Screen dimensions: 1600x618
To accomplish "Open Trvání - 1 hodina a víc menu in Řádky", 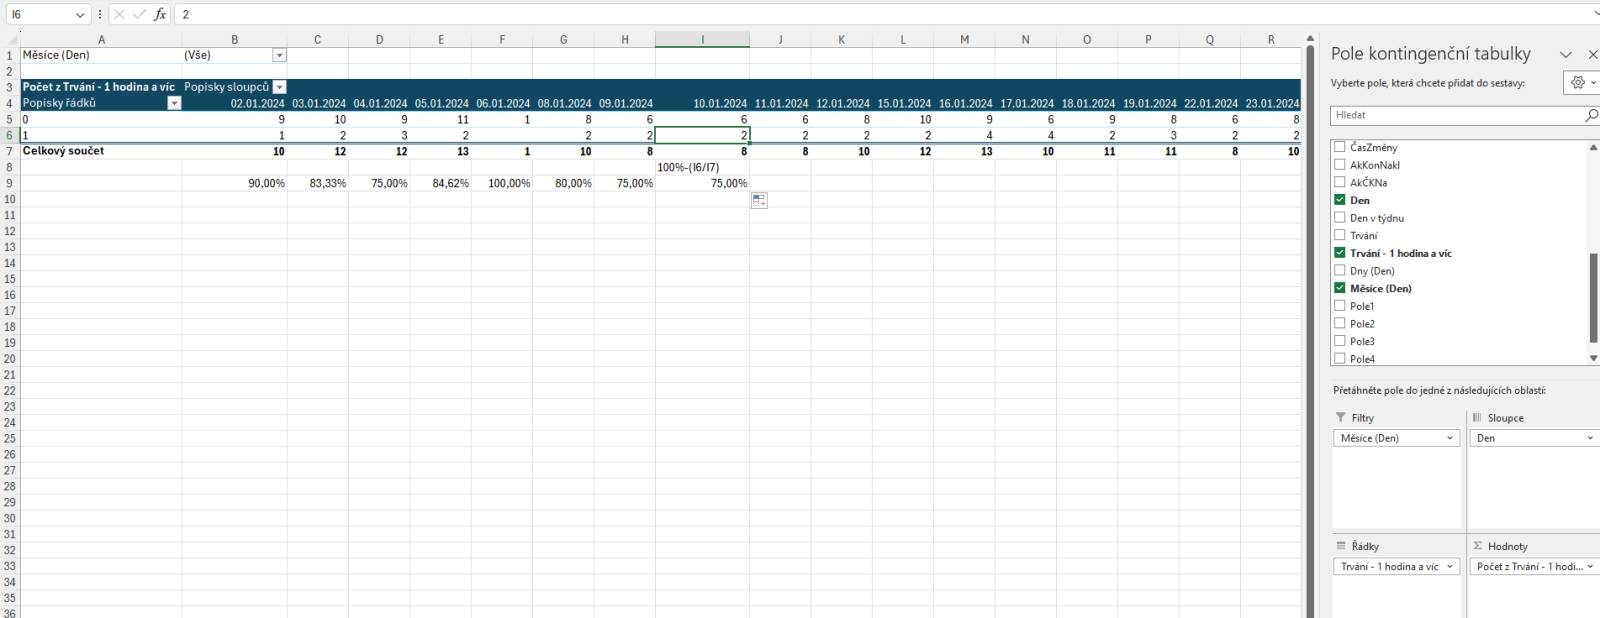I will point(1450,566).
